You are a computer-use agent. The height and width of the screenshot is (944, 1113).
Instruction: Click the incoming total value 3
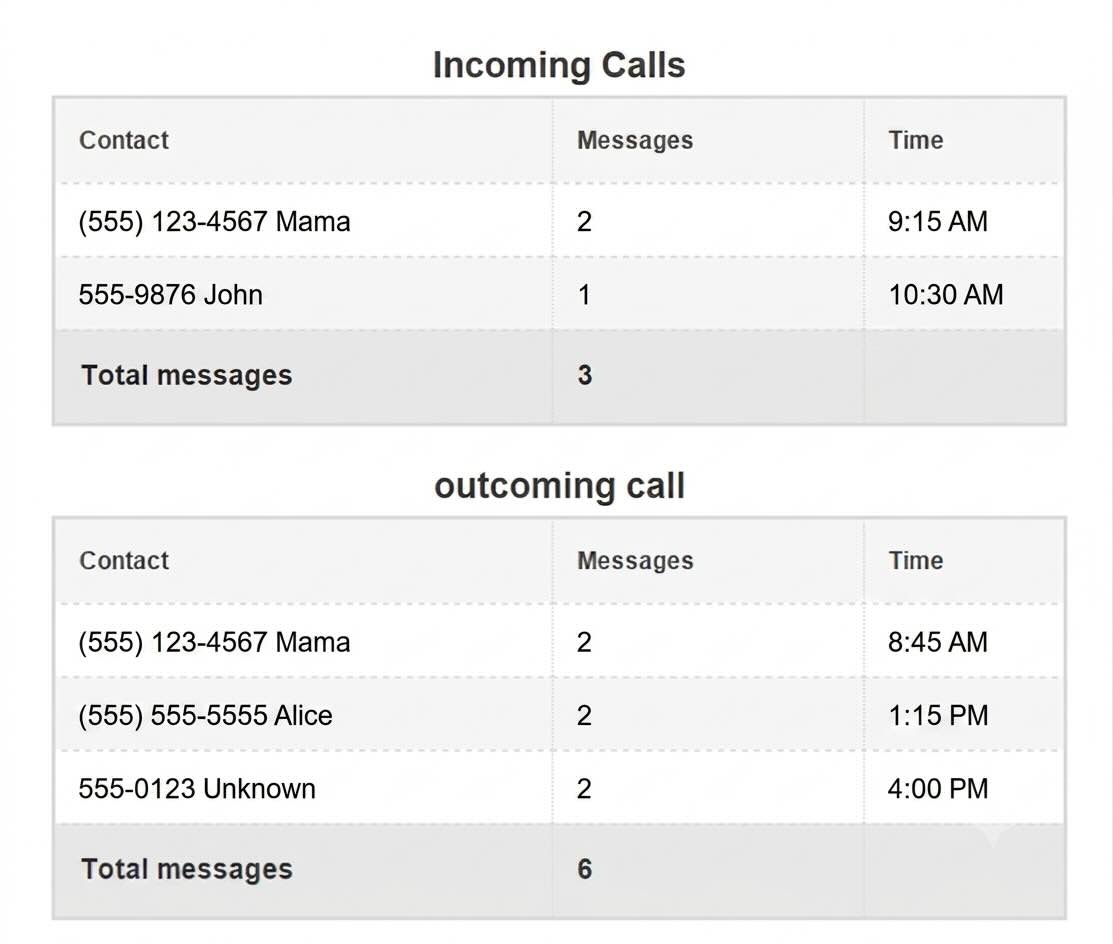point(584,375)
